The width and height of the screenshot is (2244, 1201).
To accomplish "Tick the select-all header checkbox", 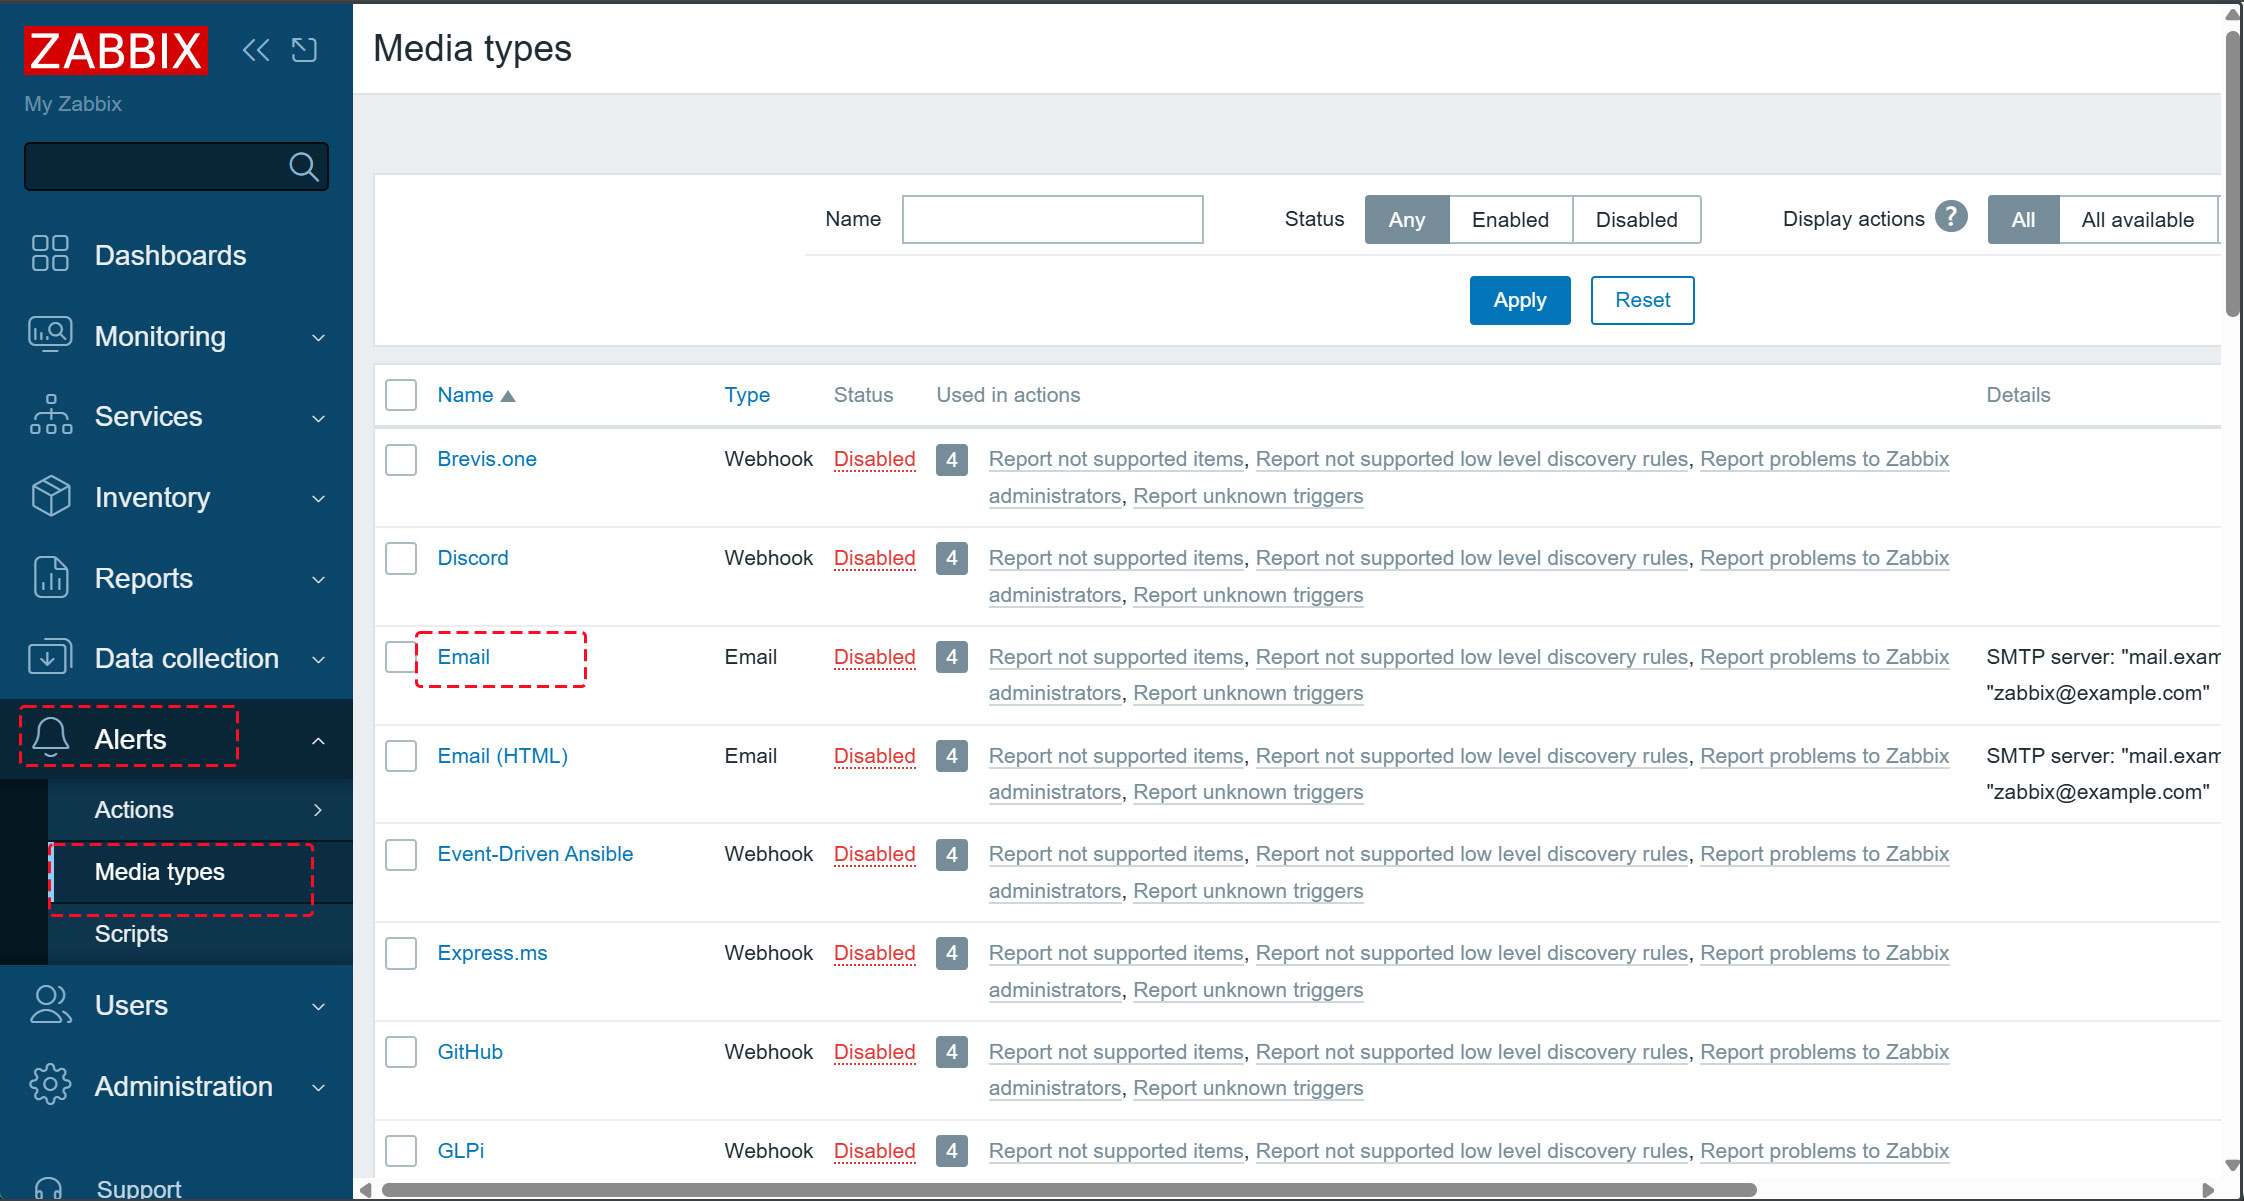I will 401,395.
